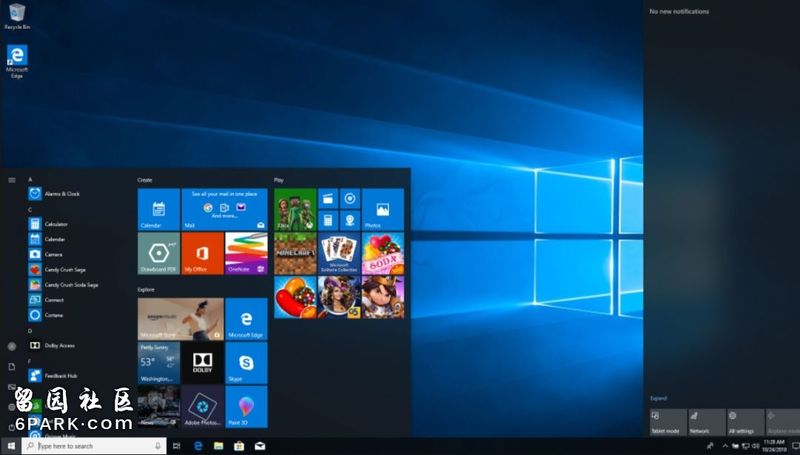
Task: Open the OneNote tile
Action: click(246, 254)
